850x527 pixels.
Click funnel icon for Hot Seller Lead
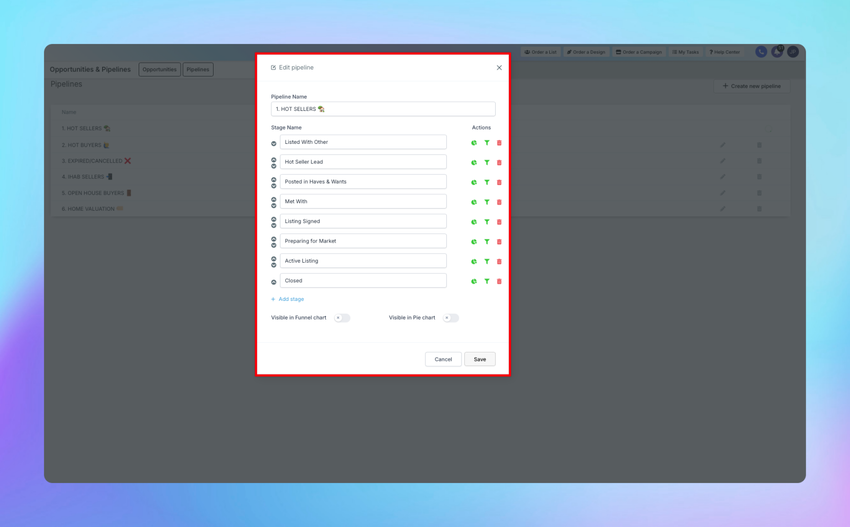click(487, 162)
